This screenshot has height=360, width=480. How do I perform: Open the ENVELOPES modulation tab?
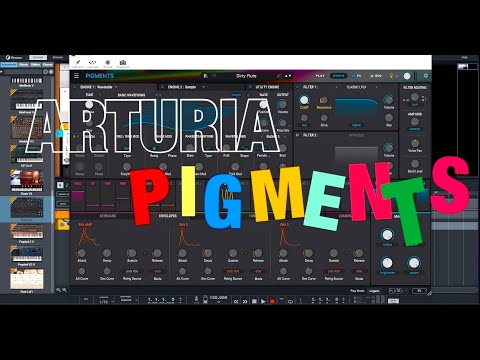(168, 216)
